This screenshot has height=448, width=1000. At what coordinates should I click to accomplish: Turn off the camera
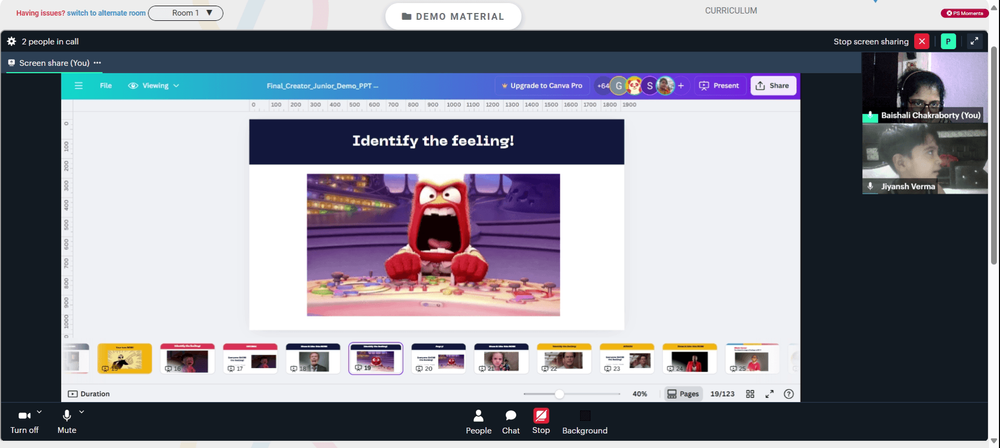click(24, 422)
